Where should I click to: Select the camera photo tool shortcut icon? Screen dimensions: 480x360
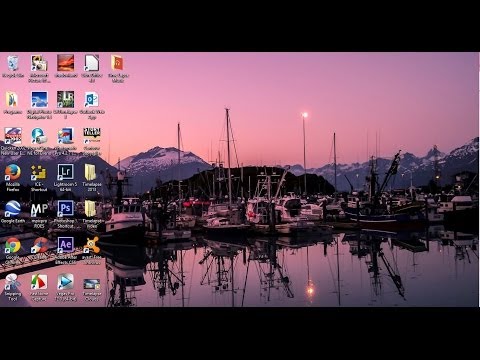pos(39,63)
